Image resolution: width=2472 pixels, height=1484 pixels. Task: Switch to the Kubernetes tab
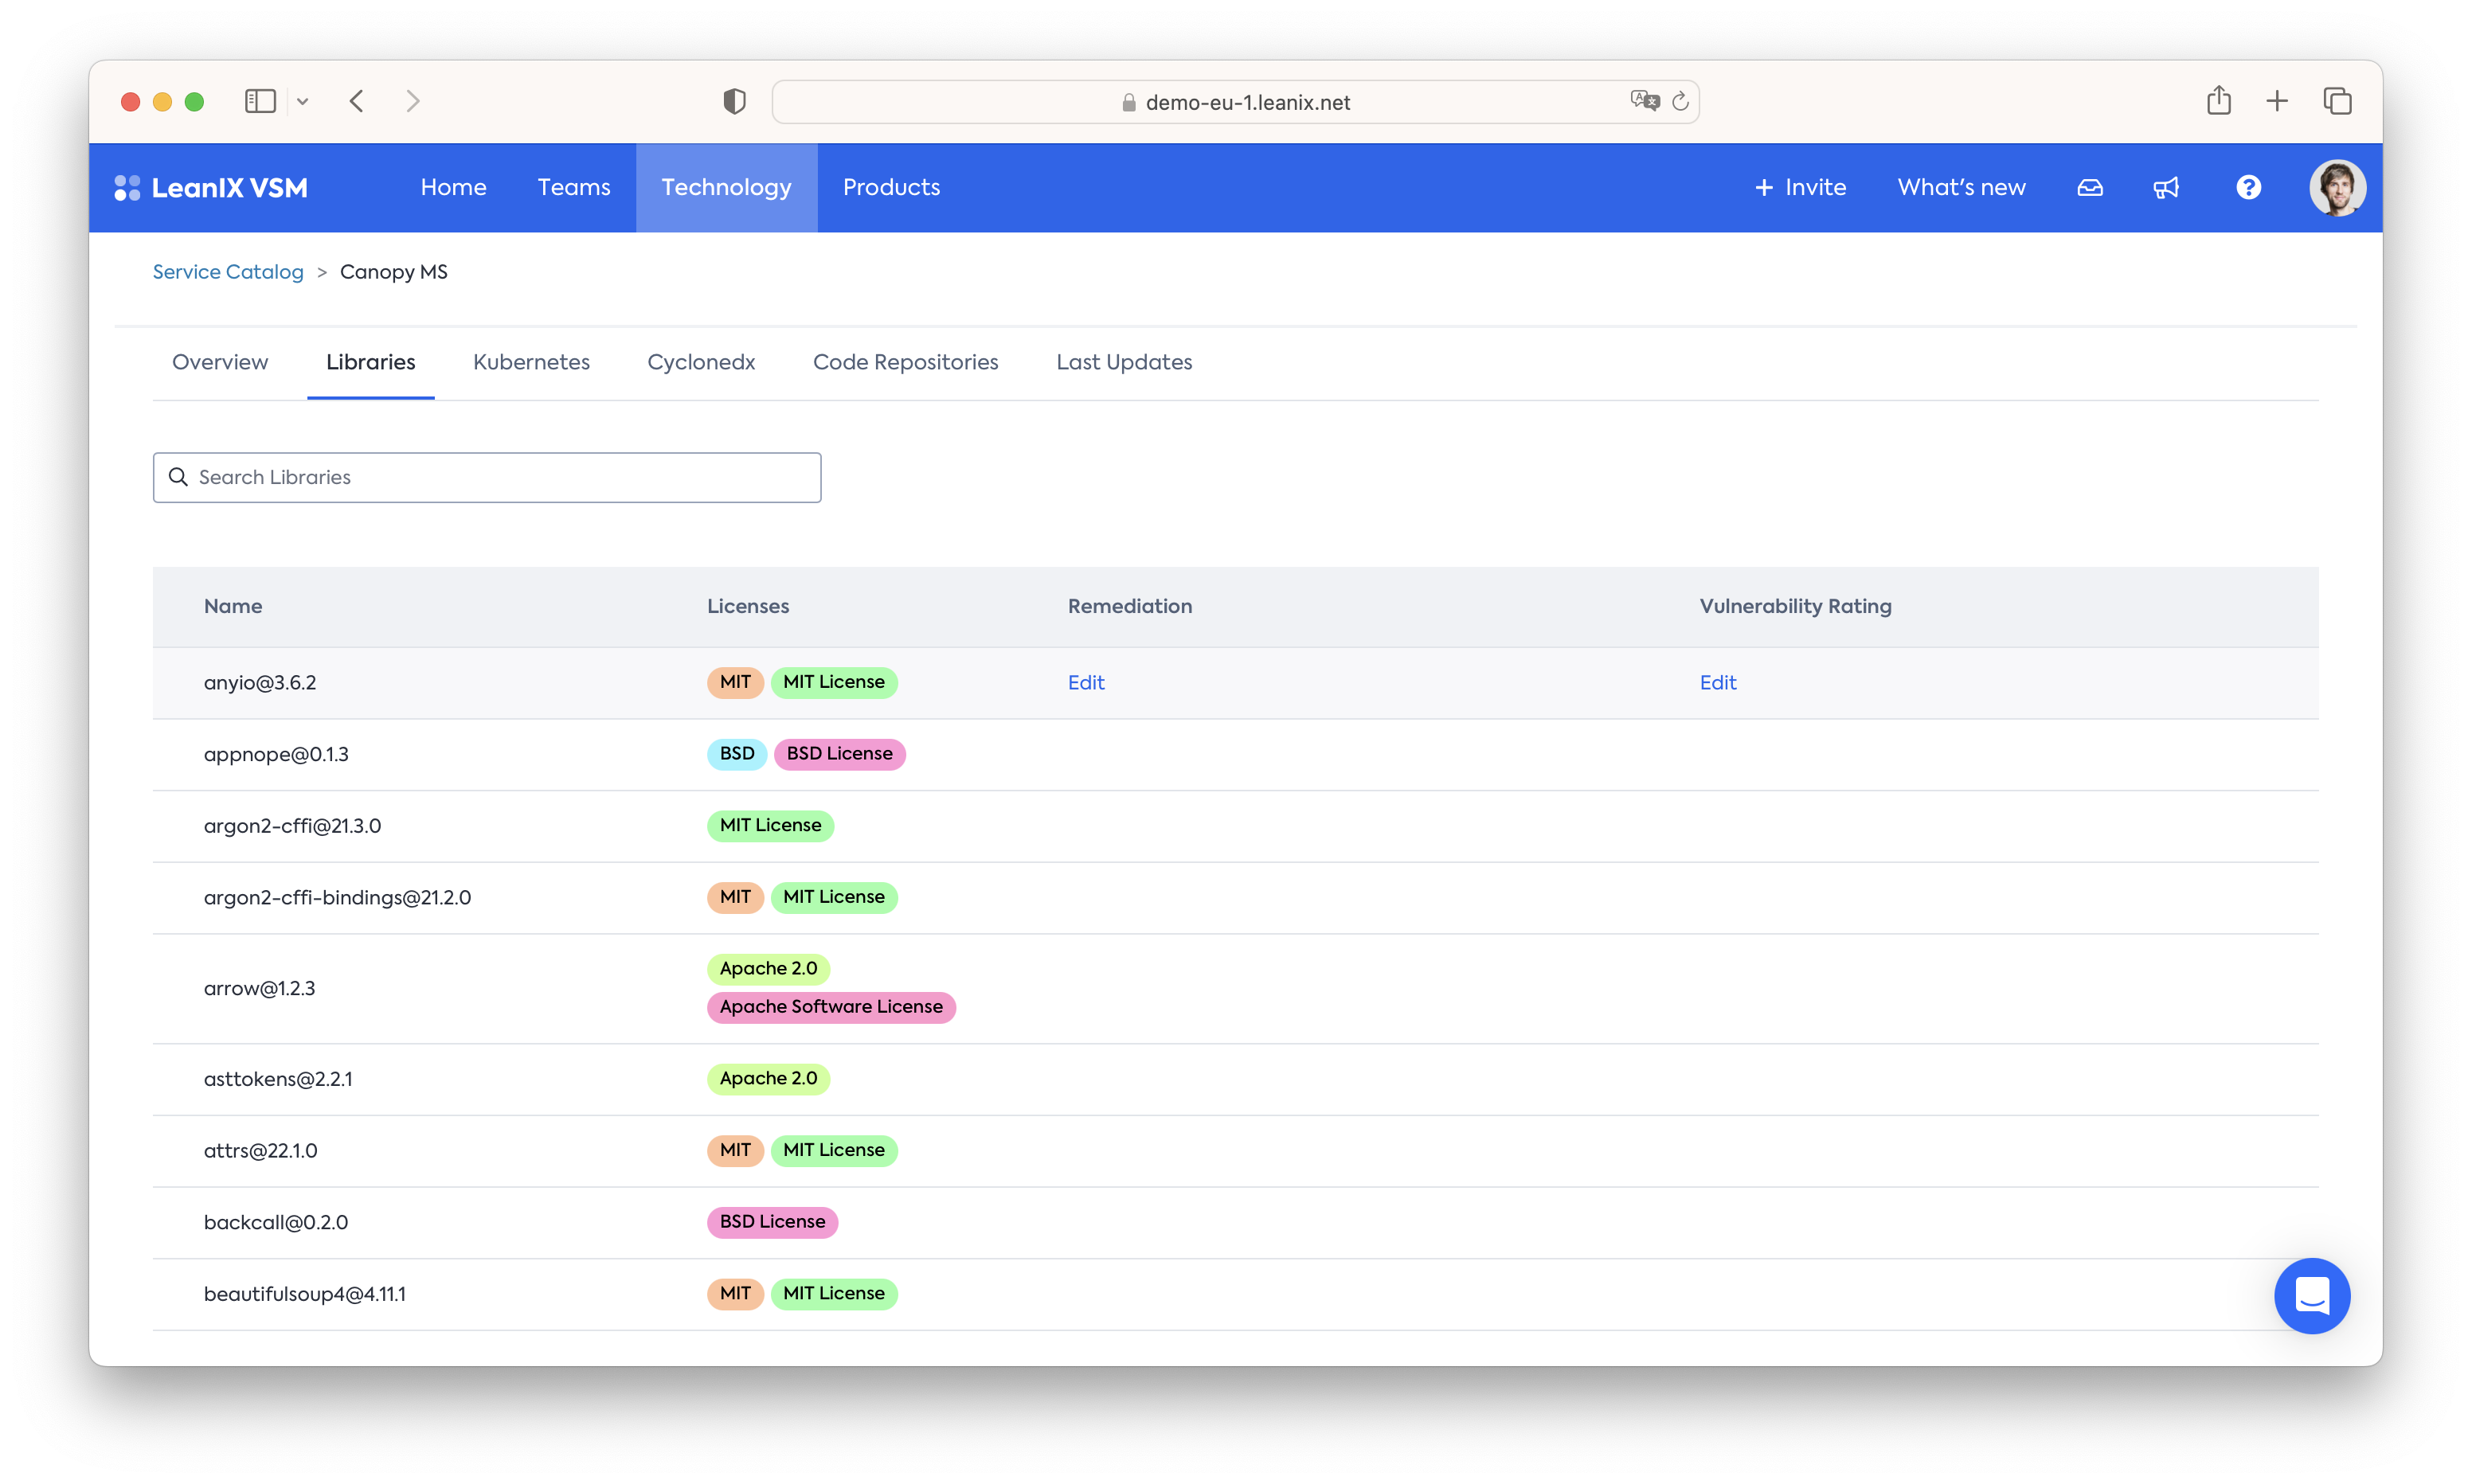point(531,362)
